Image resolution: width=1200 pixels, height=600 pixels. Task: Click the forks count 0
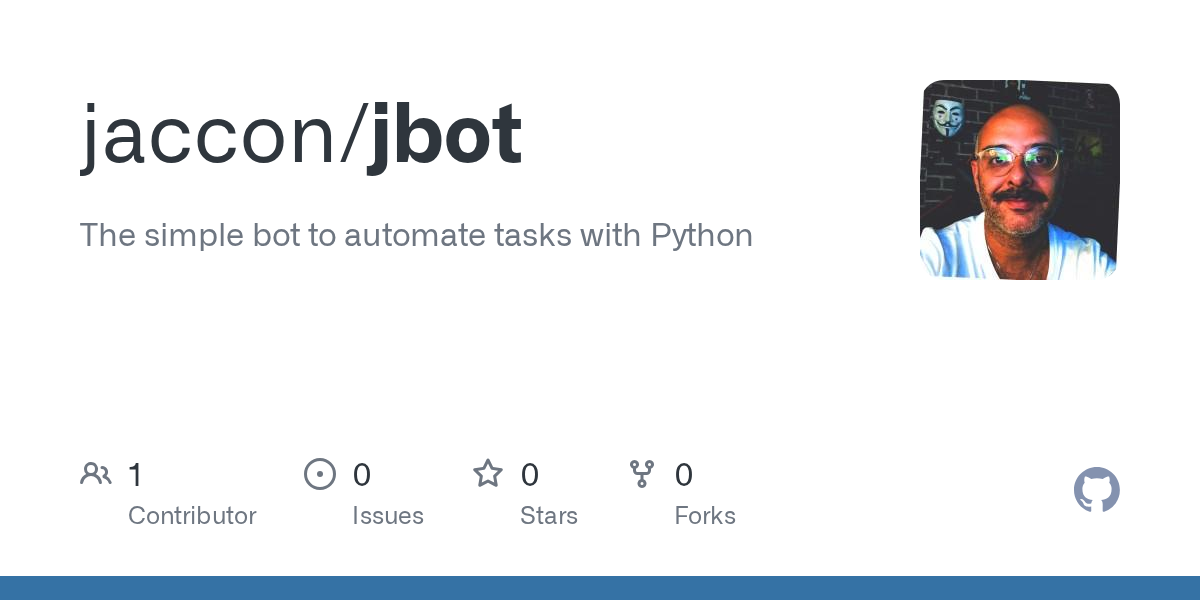684,475
